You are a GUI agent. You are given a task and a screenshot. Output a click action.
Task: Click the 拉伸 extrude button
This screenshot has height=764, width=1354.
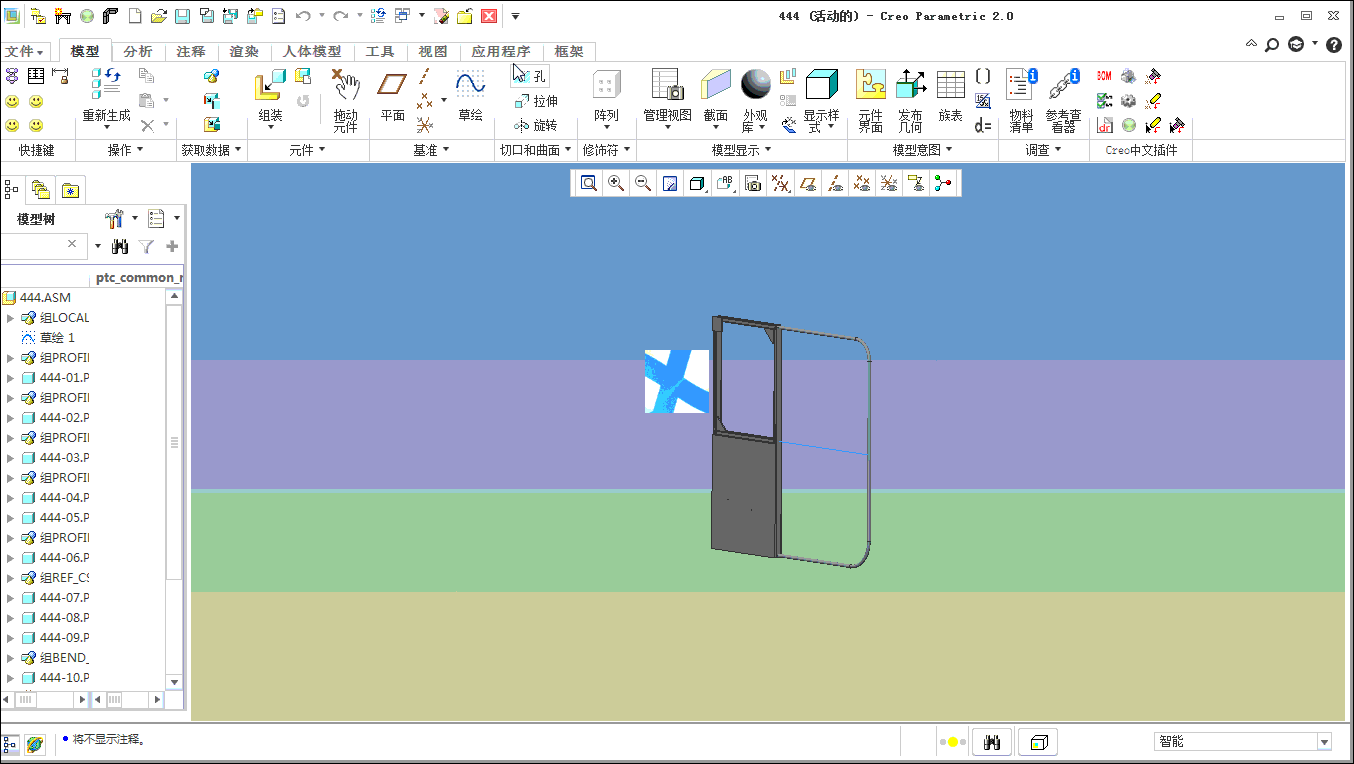536,101
